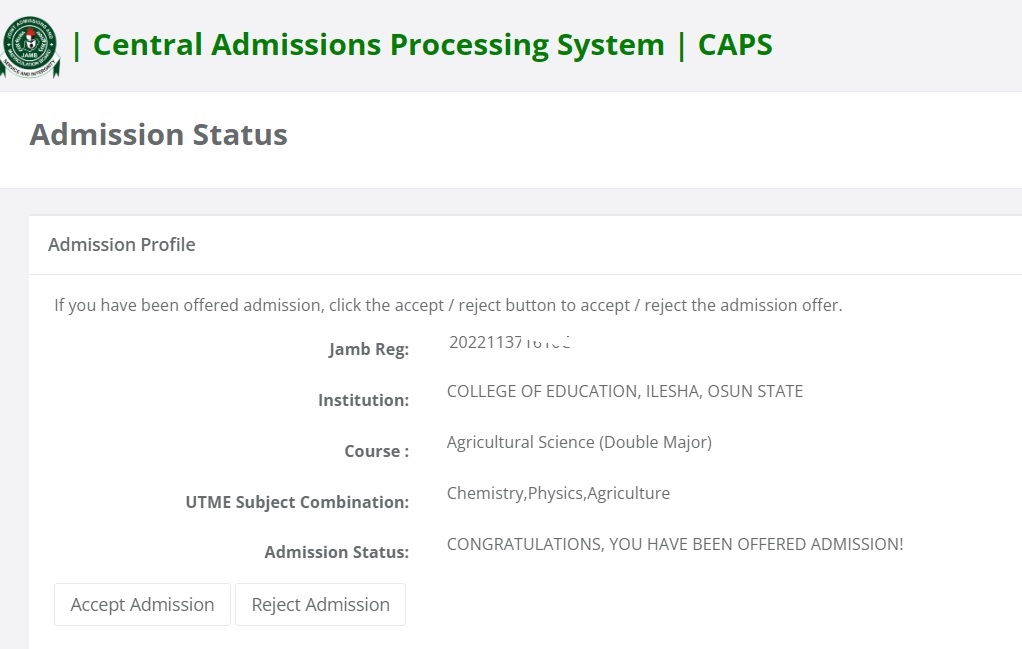Click the Course field label

(x=376, y=452)
